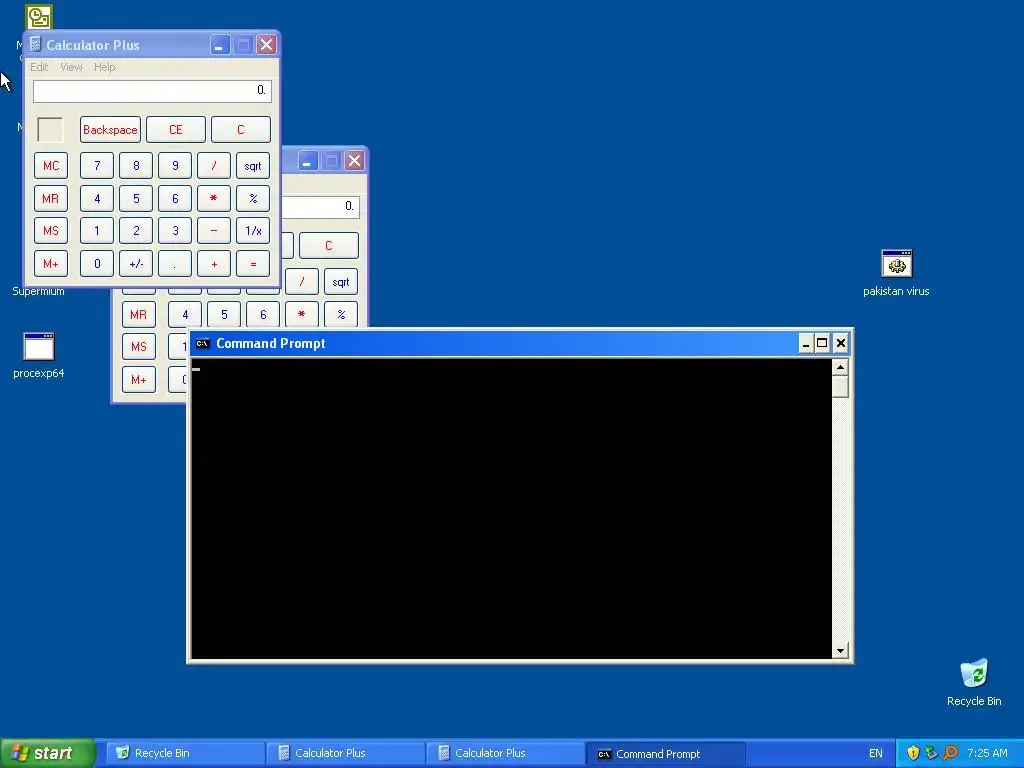Click digit 0 in front calculator
Image resolution: width=1024 pixels, height=768 pixels.
97,264
